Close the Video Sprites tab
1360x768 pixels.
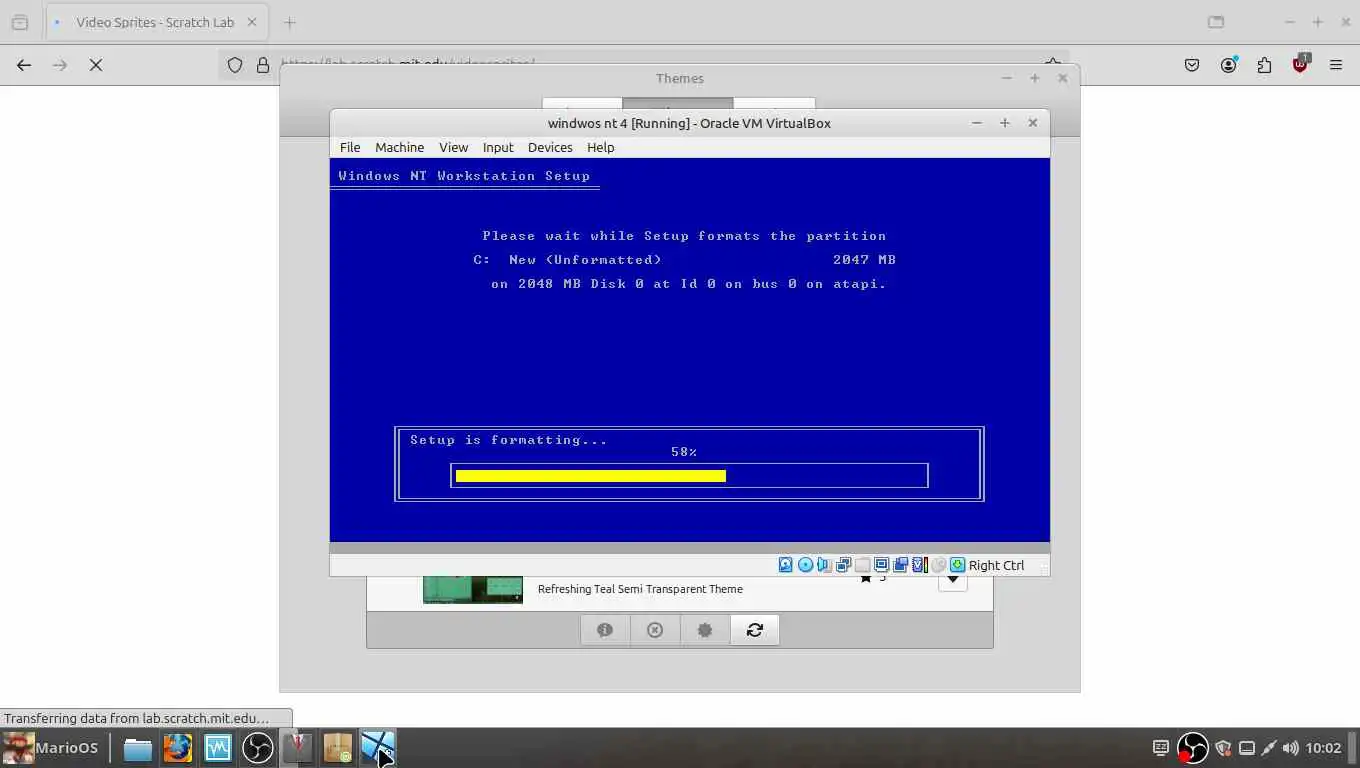(x=252, y=22)
